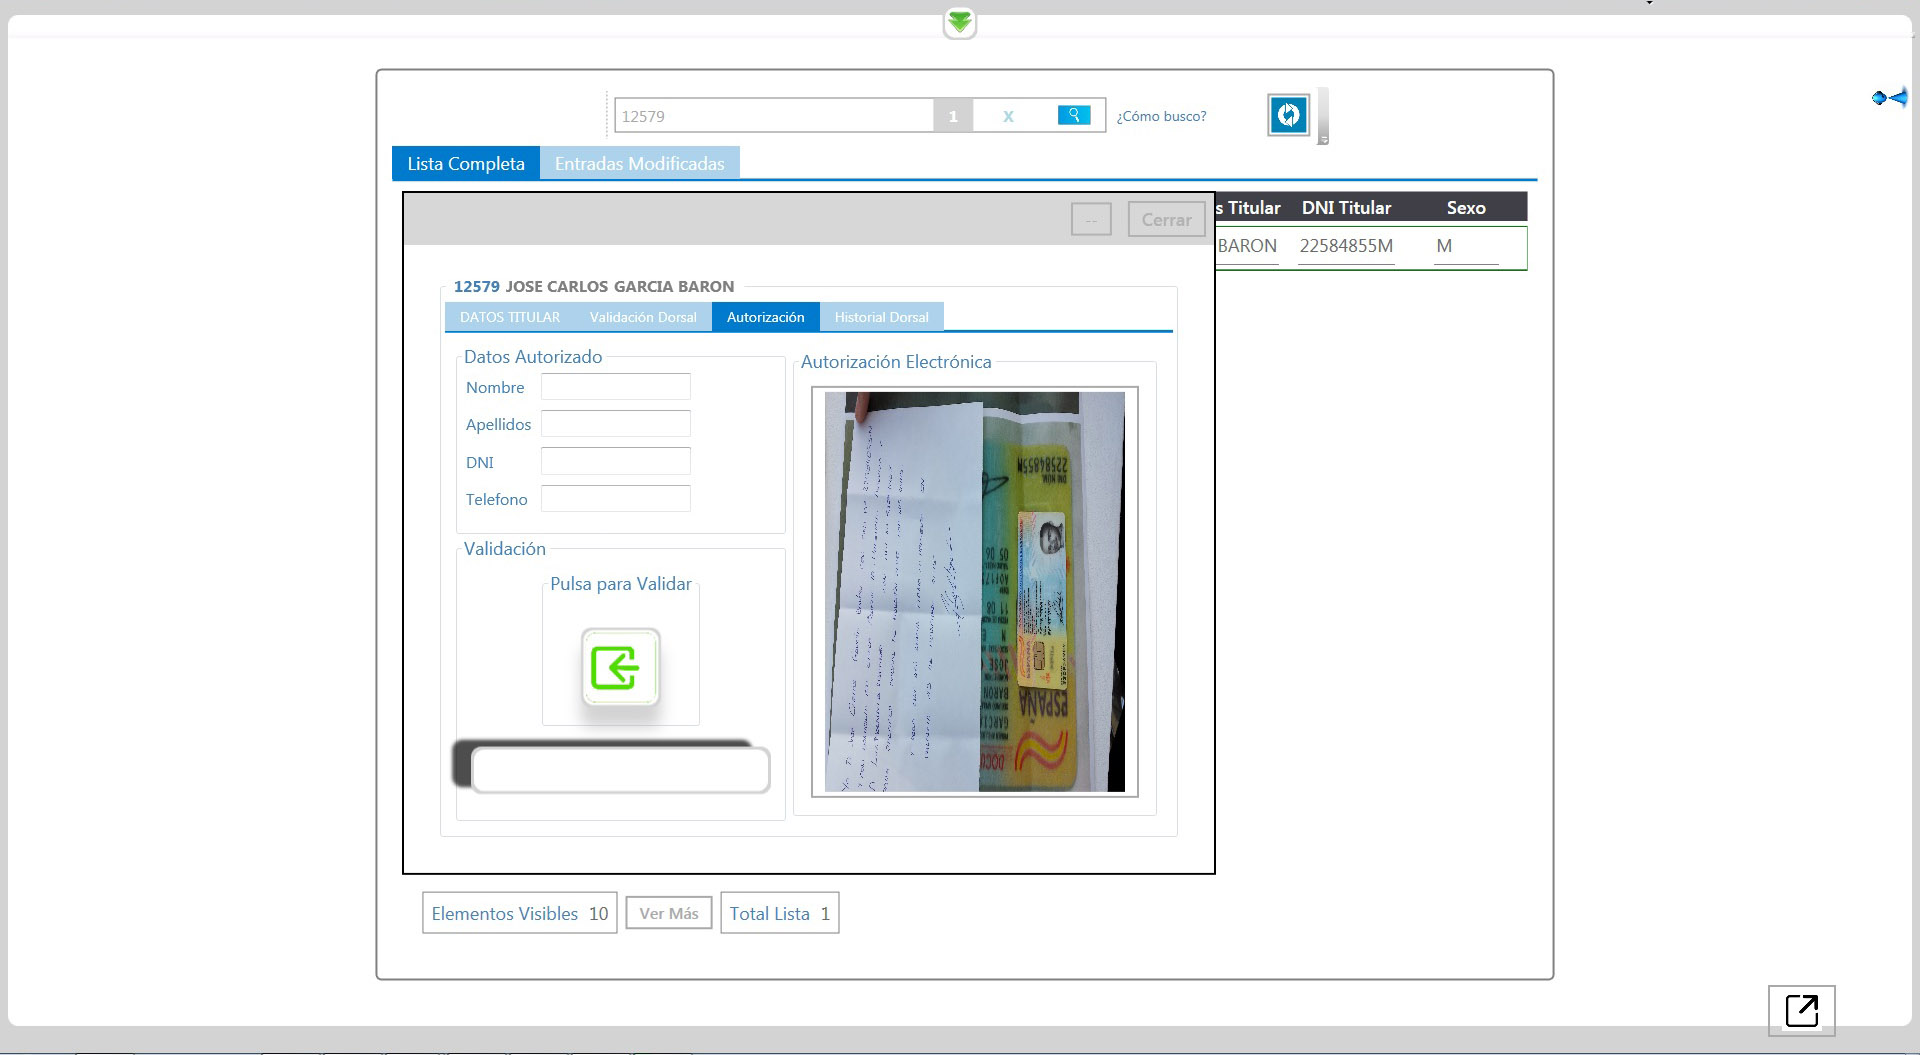Open the ¿Cómo busco? help link
The height and width of the screenshot is (1055, 1920).
1161,116
